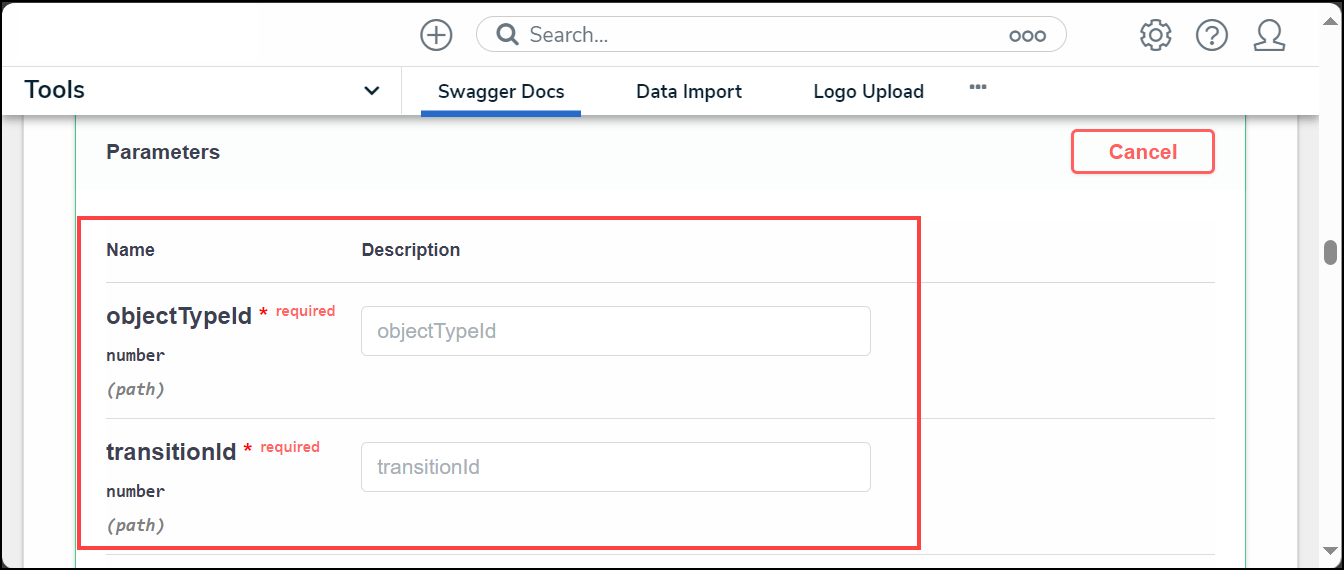Open advanced search options ellipsis in search bar

1027,36
